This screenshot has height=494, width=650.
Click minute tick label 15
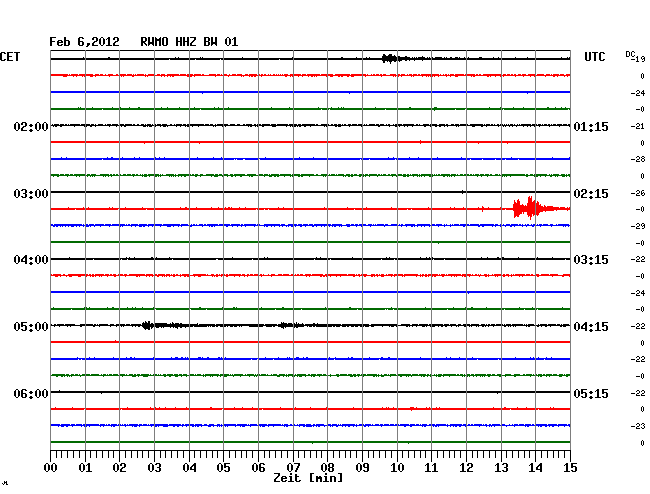point(570,467)
